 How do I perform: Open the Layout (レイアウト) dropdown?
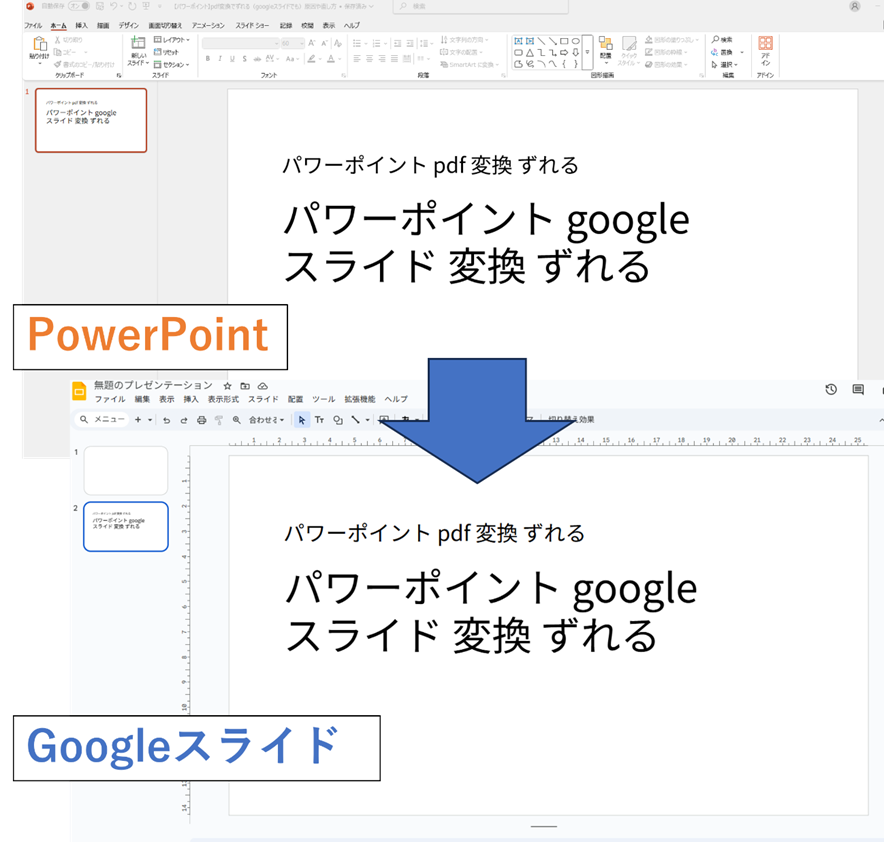coord(172,39)
